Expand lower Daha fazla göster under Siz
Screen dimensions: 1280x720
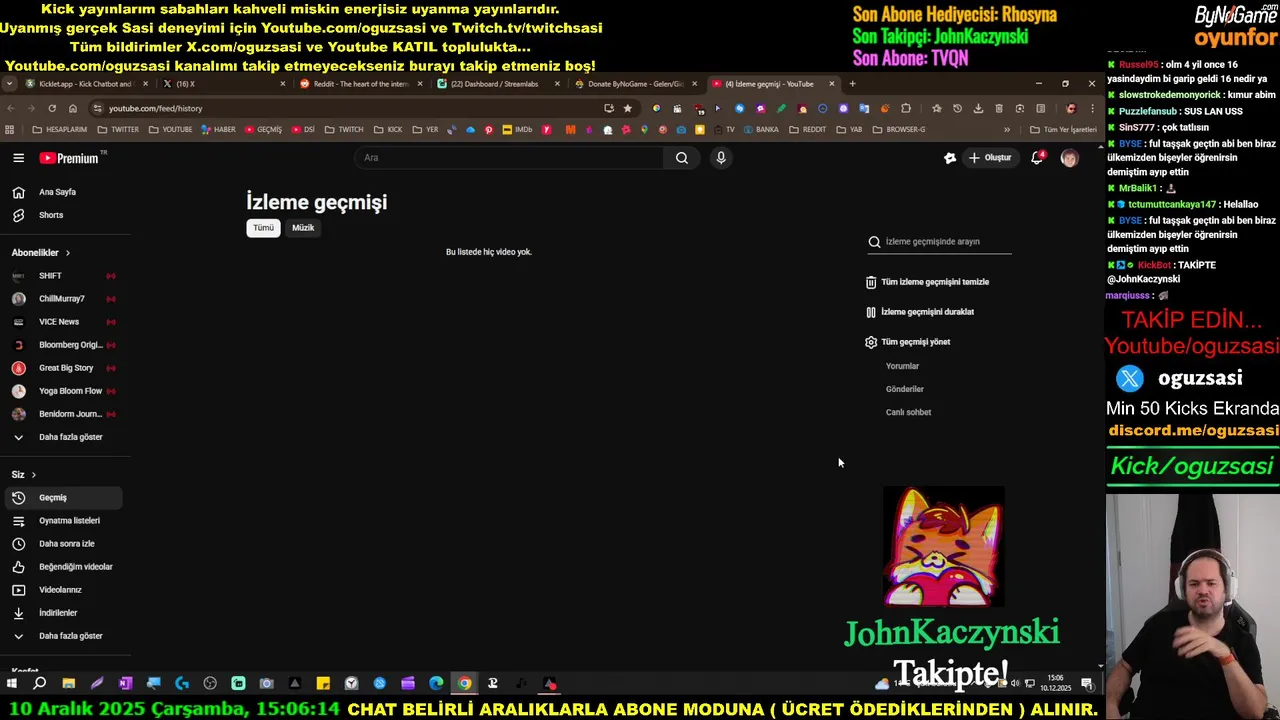pos(64,636)
